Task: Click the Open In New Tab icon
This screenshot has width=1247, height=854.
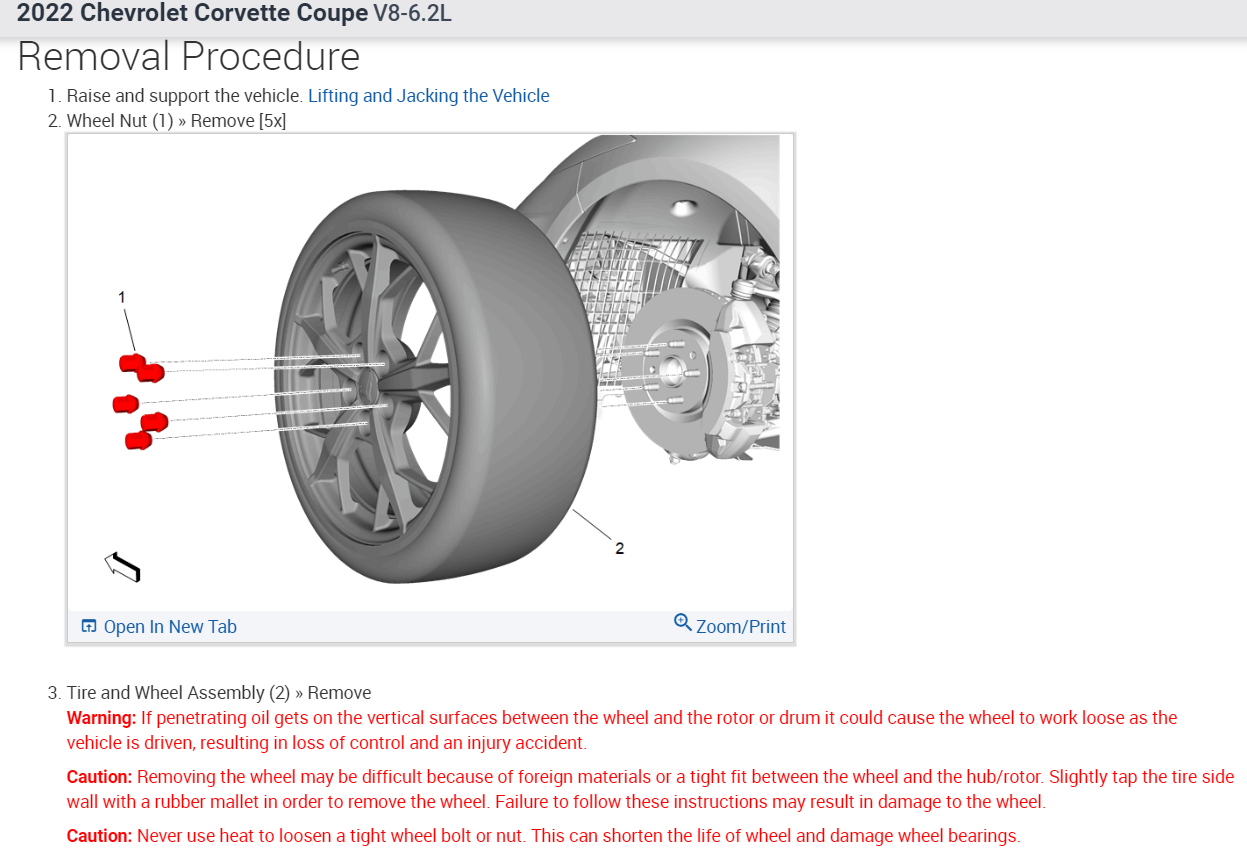Action: [x=89, y=627]
